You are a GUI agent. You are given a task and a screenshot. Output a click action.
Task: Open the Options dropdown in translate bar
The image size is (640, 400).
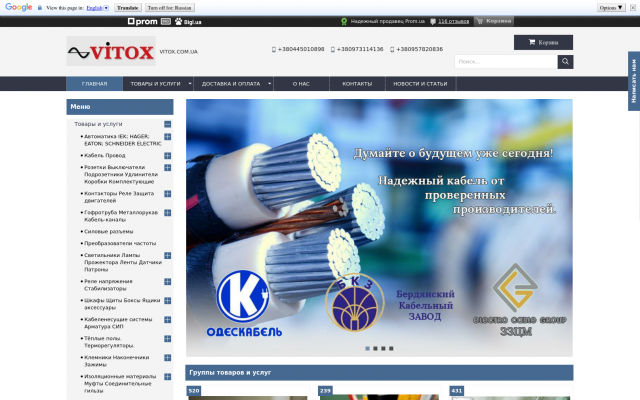coord(611,8)
